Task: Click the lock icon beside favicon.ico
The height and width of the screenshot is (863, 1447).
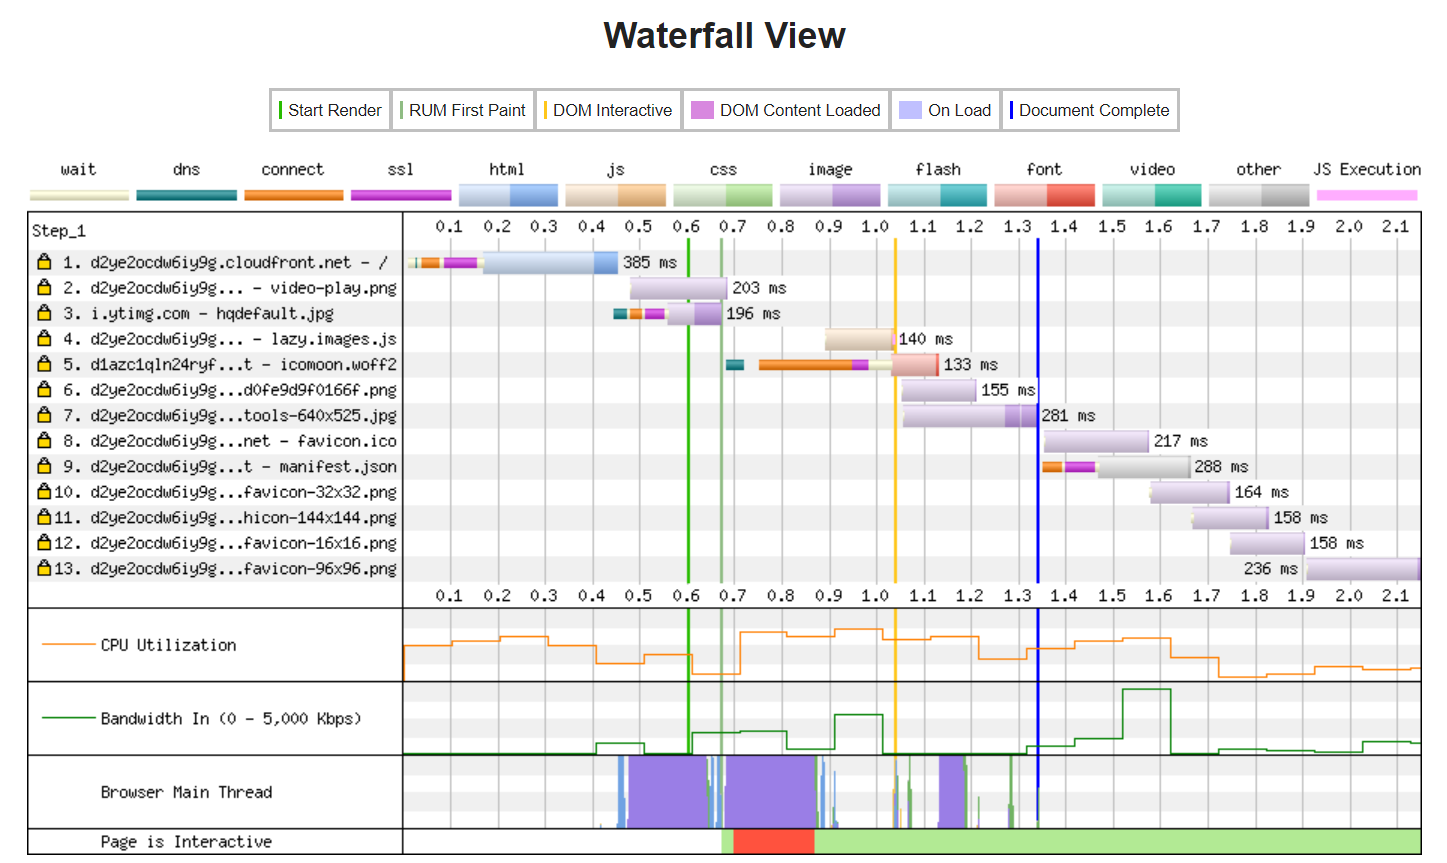Action: point(44,441)
